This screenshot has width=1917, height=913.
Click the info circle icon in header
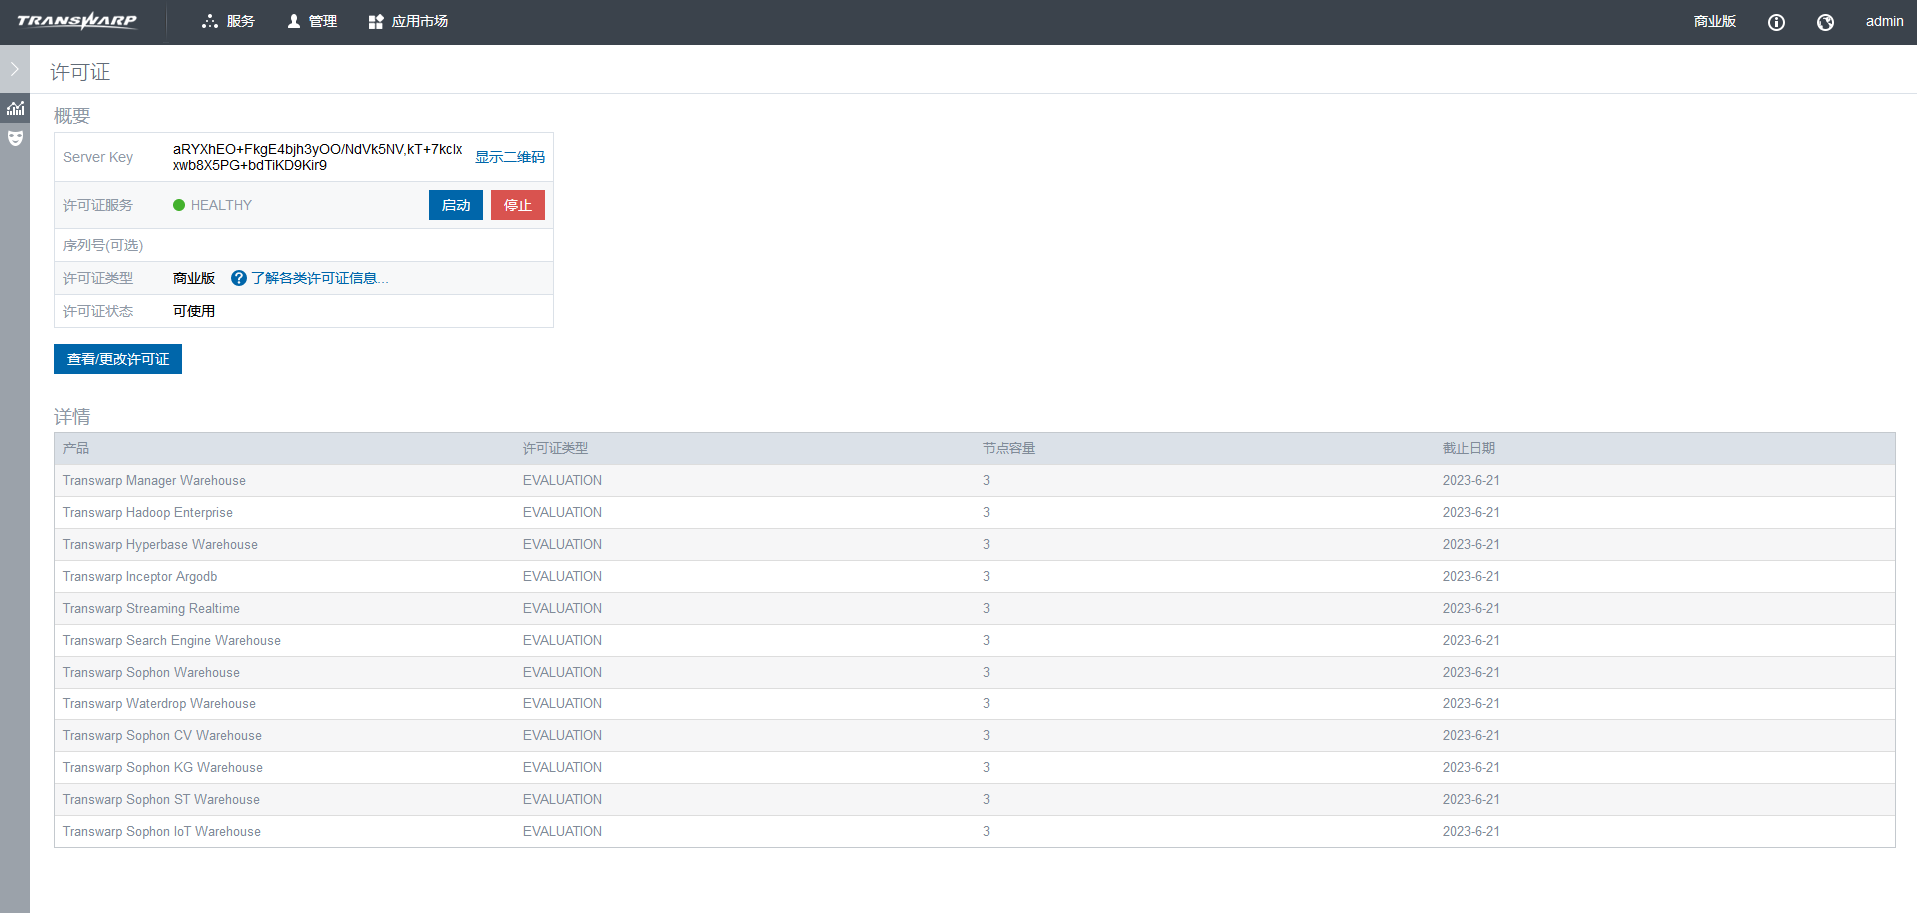coord(1776,22)
